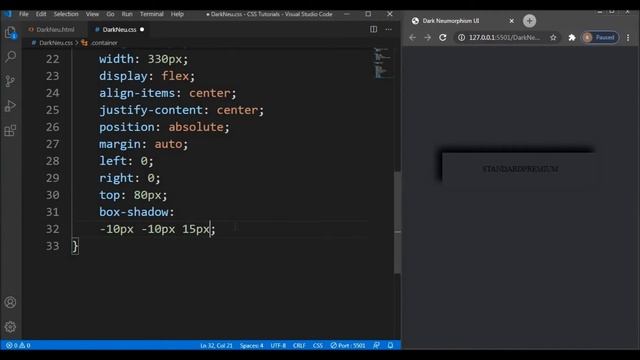Screen dimensions: 640x360
Task: Open the Accounts menu icon
Action: pos(11,302)
